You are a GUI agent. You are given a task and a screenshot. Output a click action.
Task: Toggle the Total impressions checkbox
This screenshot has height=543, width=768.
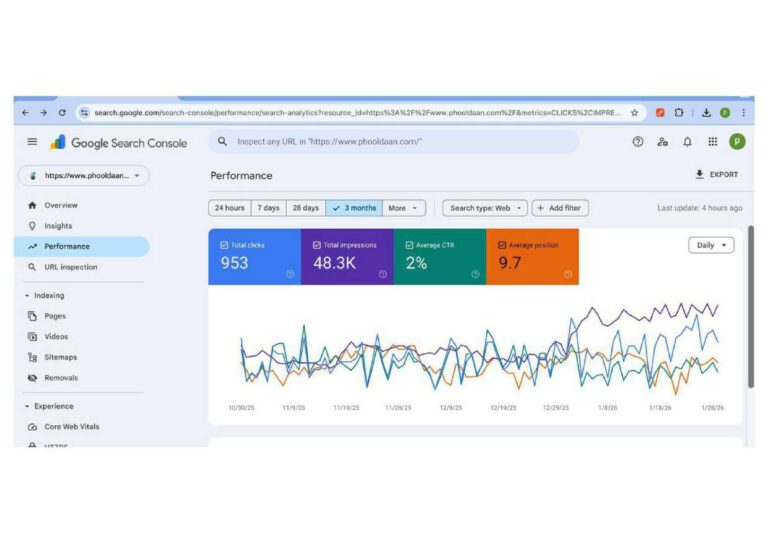point(317,245)
